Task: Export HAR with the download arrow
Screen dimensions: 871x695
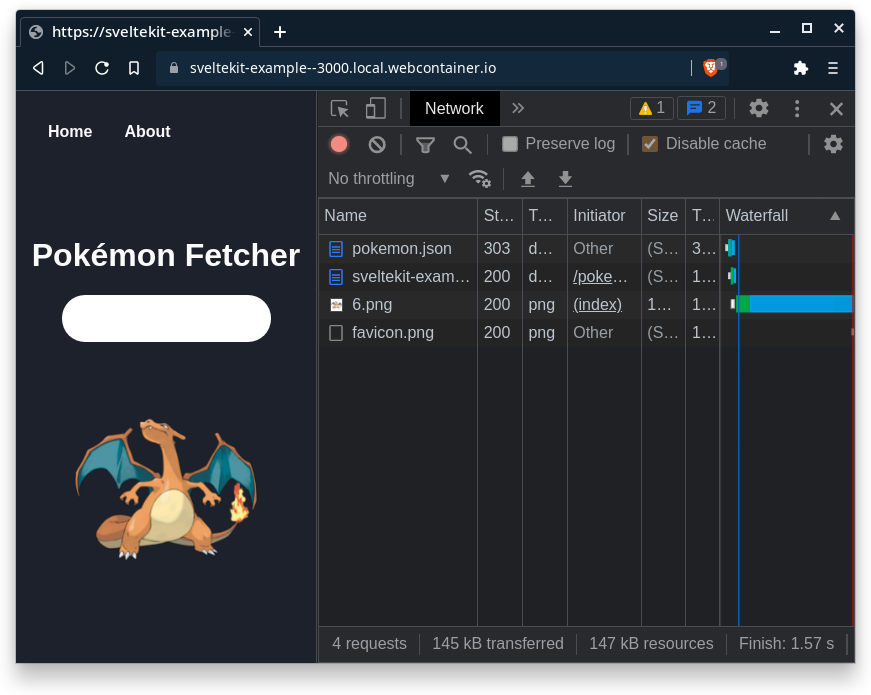Action: (x=565, y=179)
